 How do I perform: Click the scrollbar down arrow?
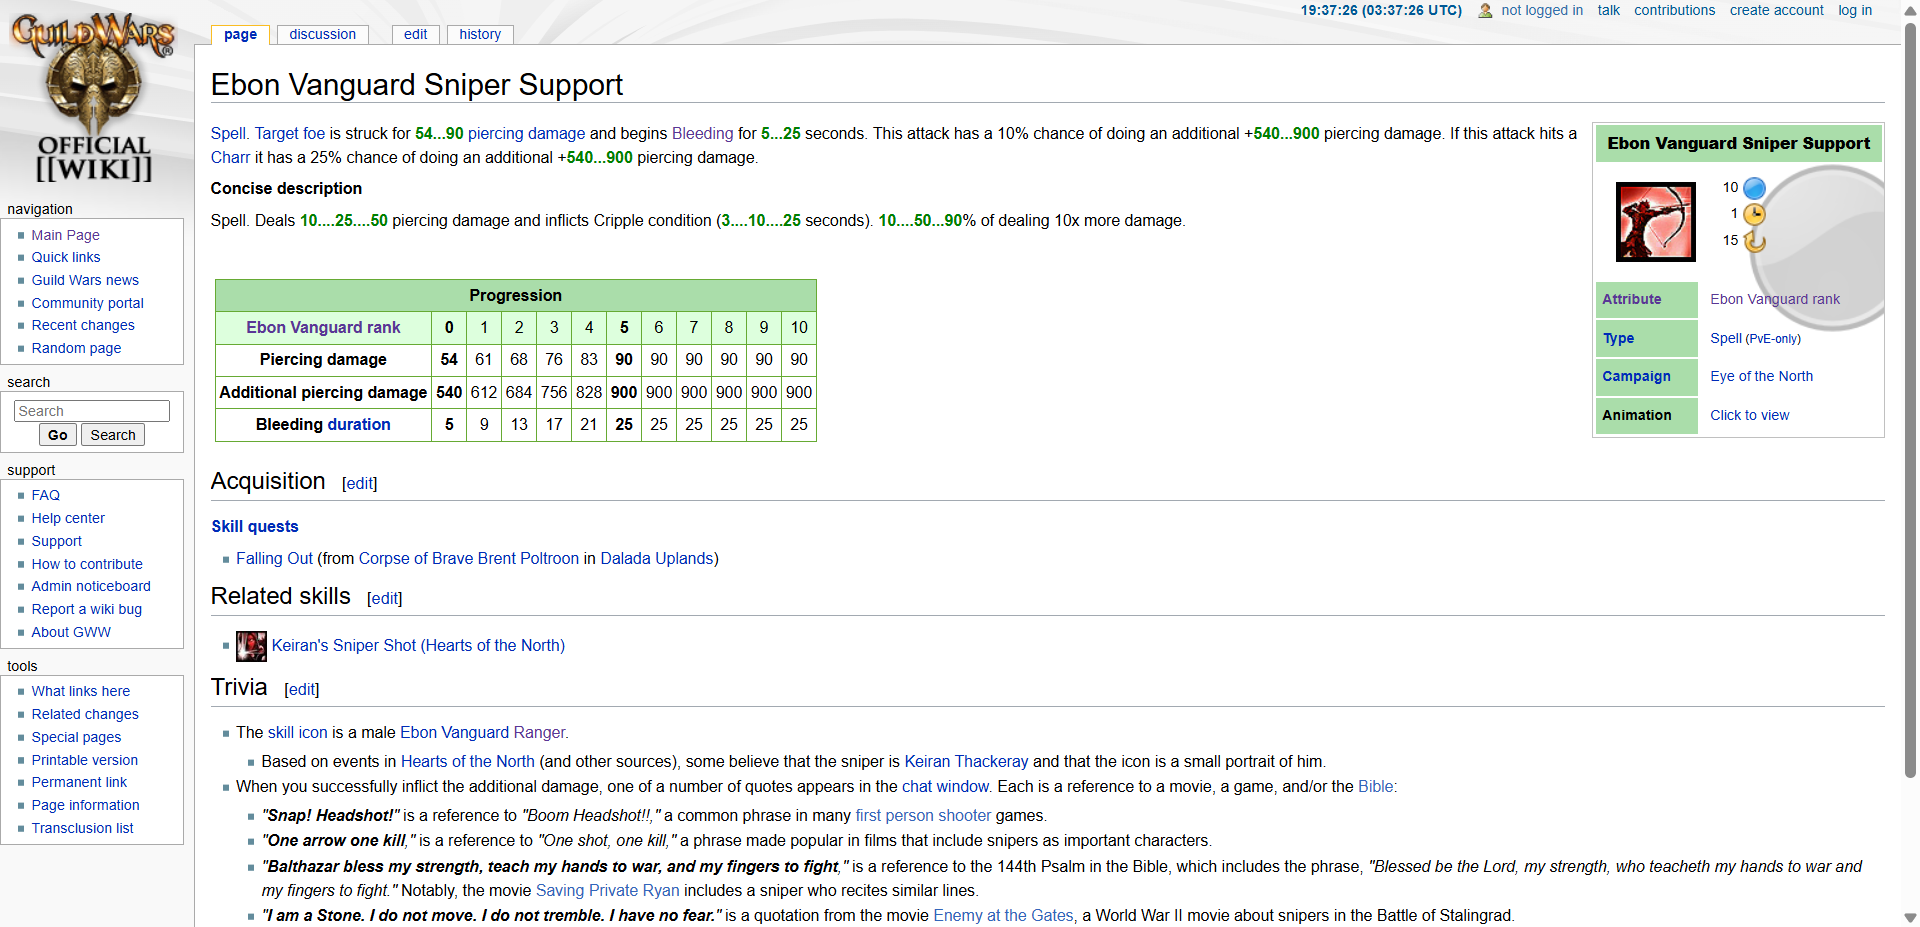click(1910, 917)
